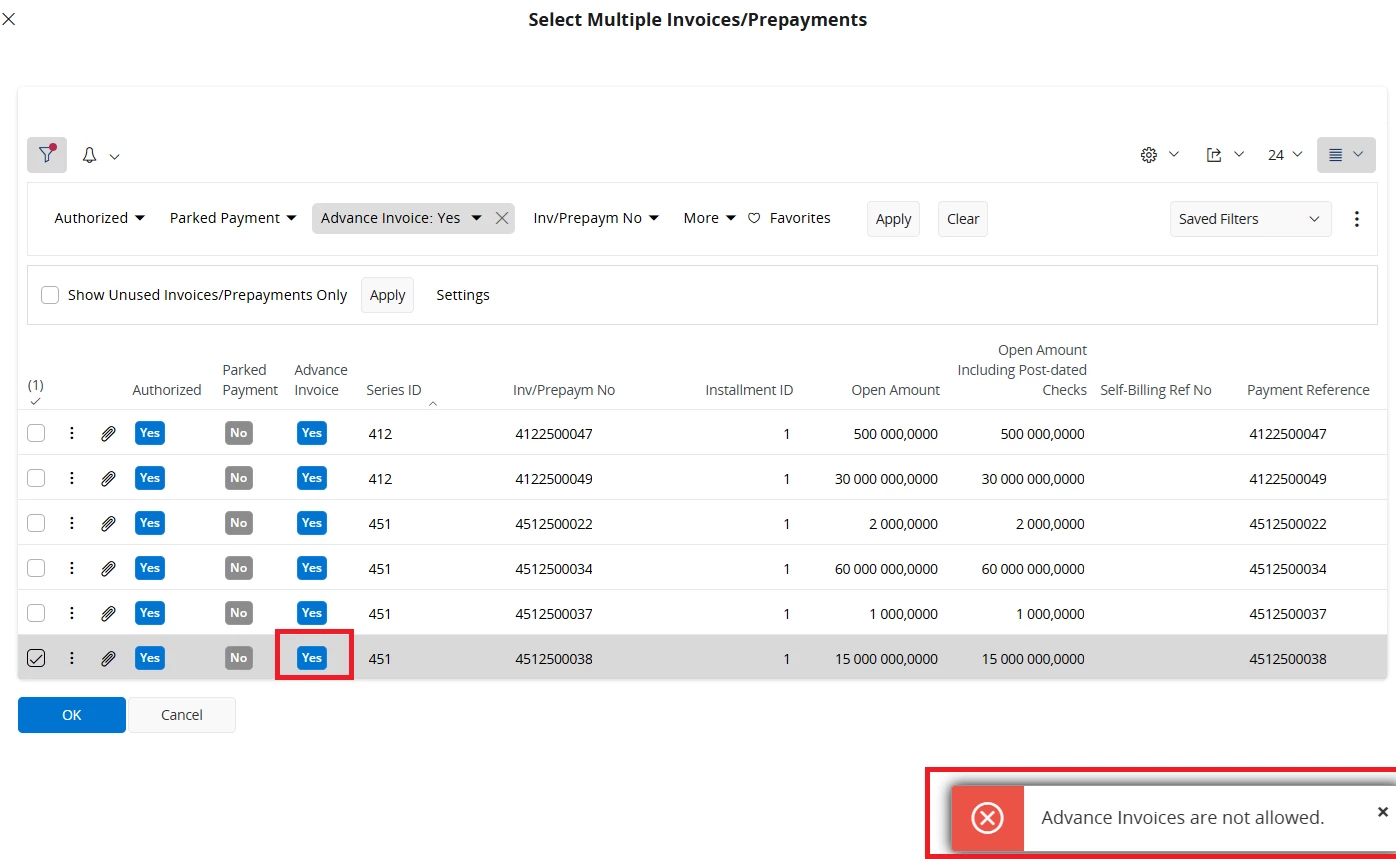The width and height of the screenshot is (1396, 859).
Task: Apply the selected filter bar criteria
Action: (893, 219)
